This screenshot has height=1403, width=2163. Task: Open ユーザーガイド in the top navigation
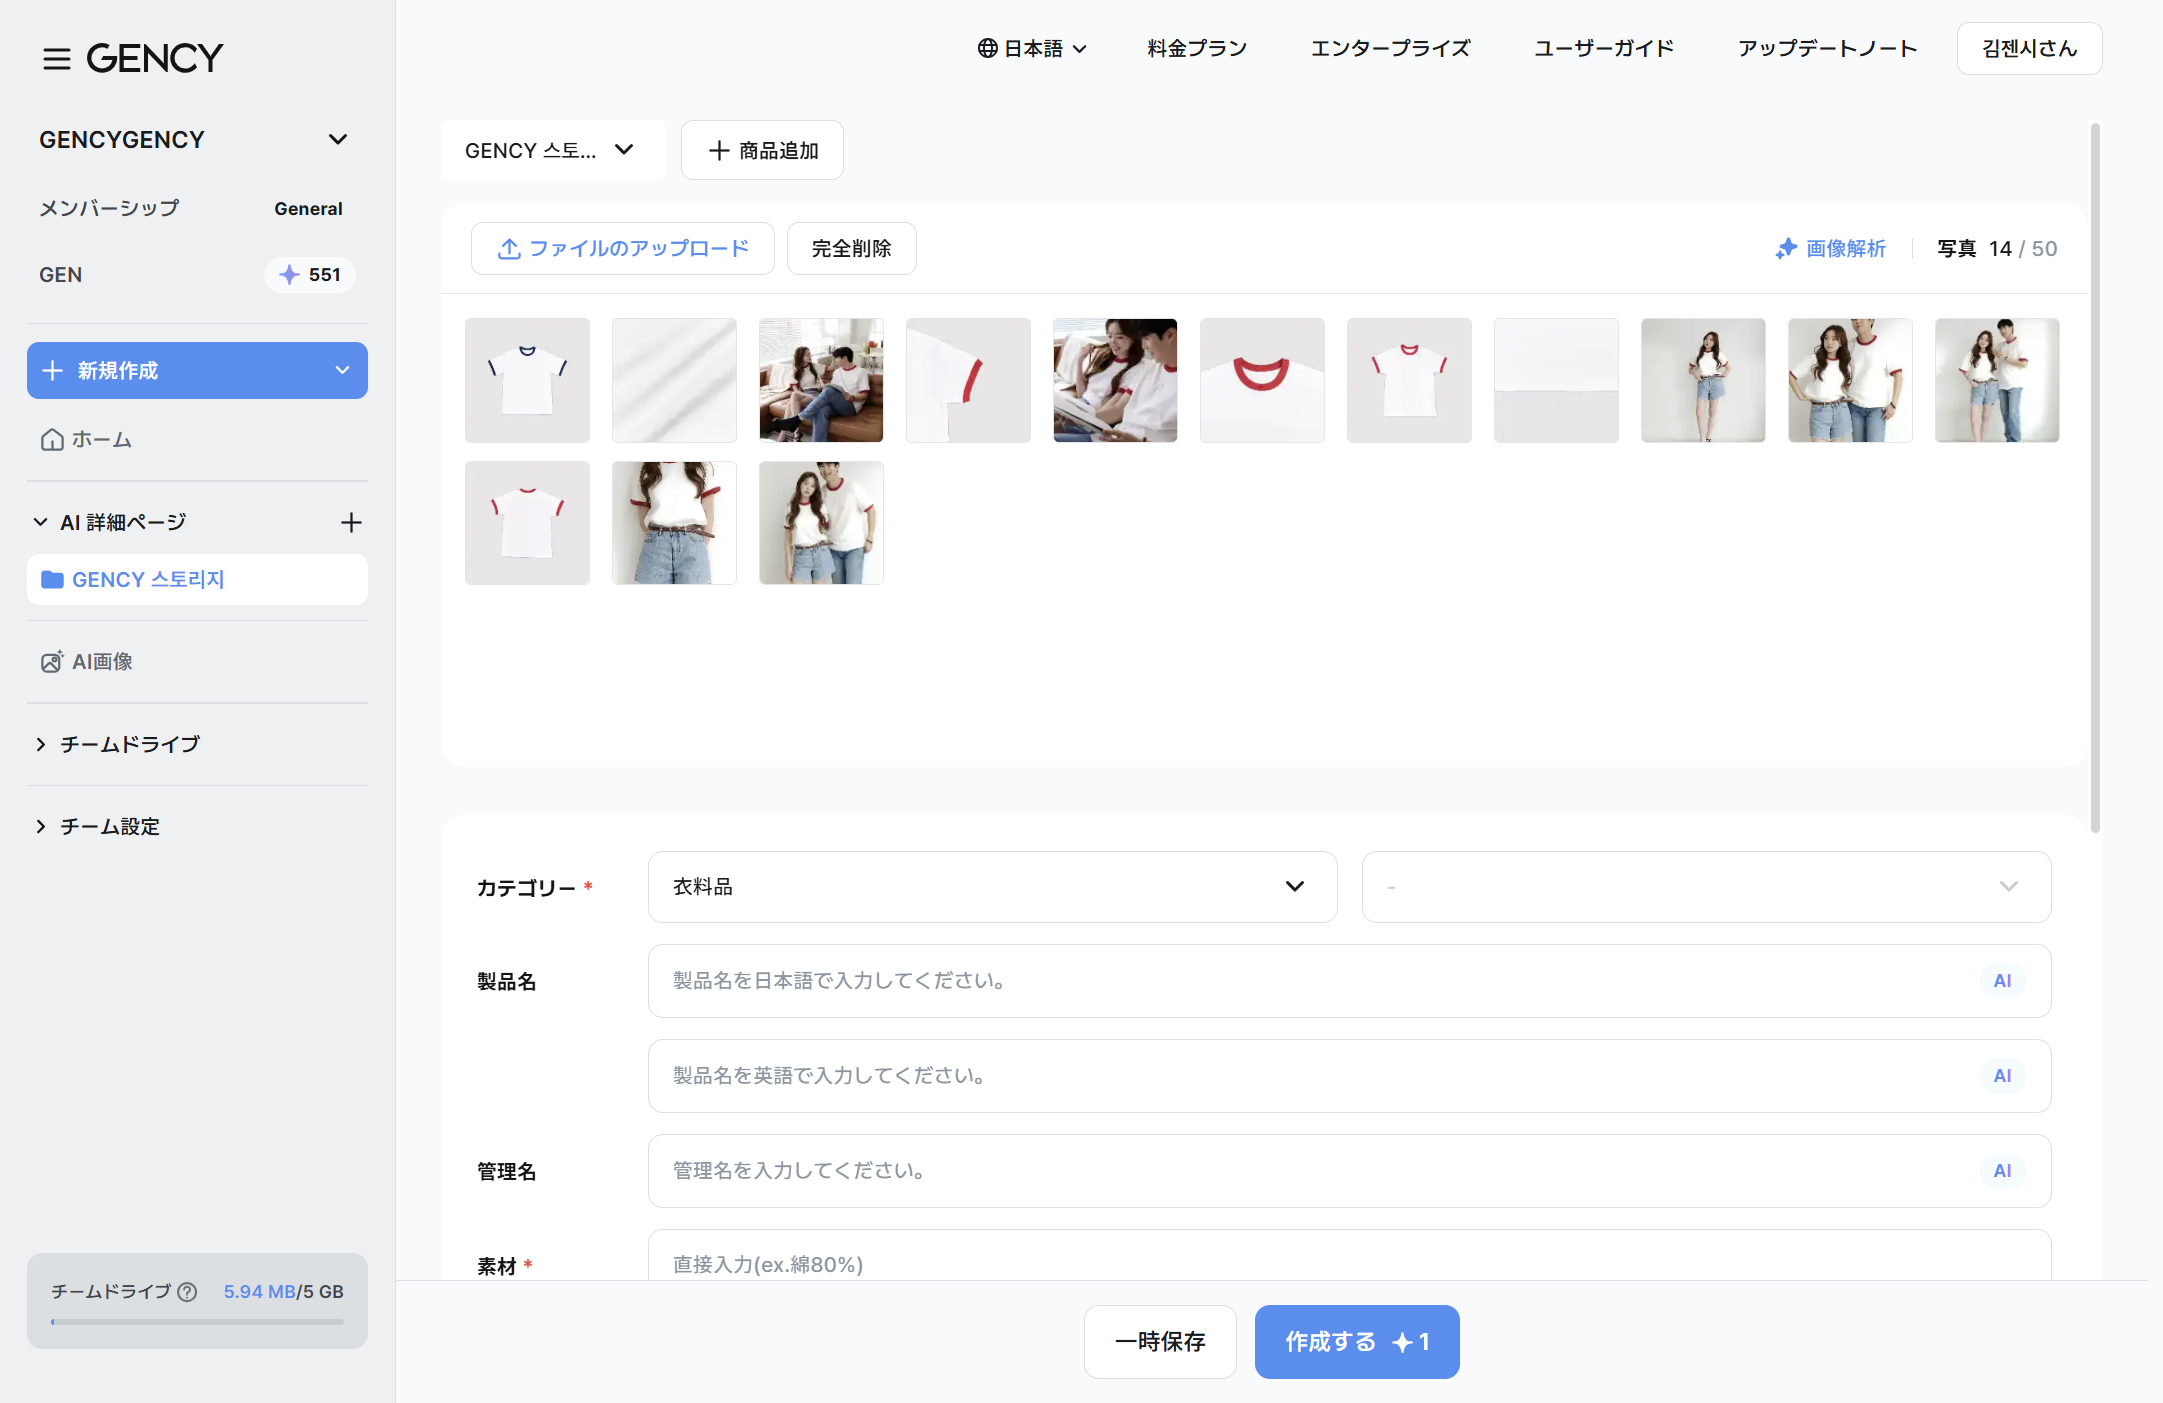pos(1604,48)
